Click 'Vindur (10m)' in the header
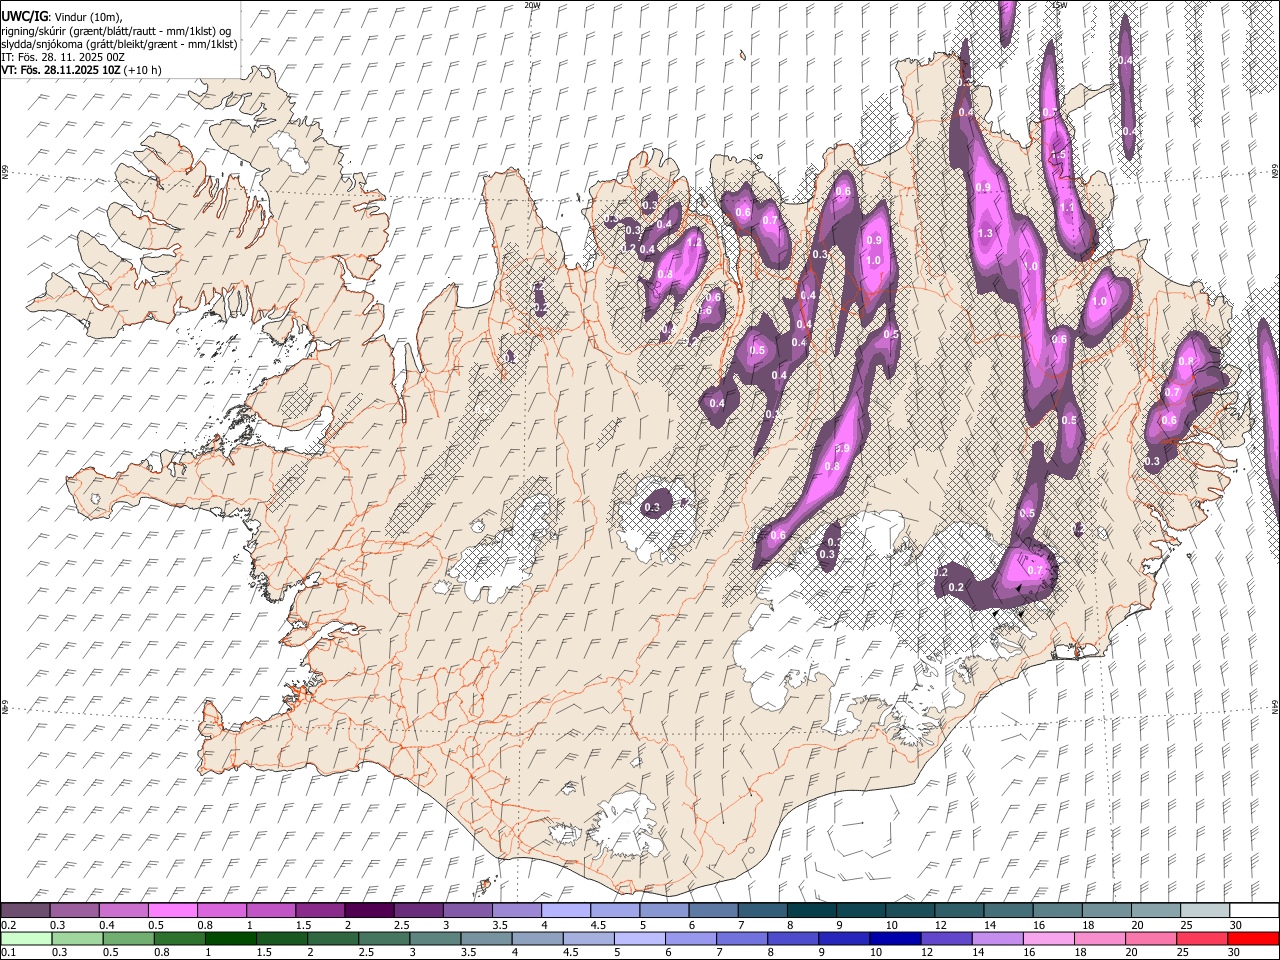 87,17
